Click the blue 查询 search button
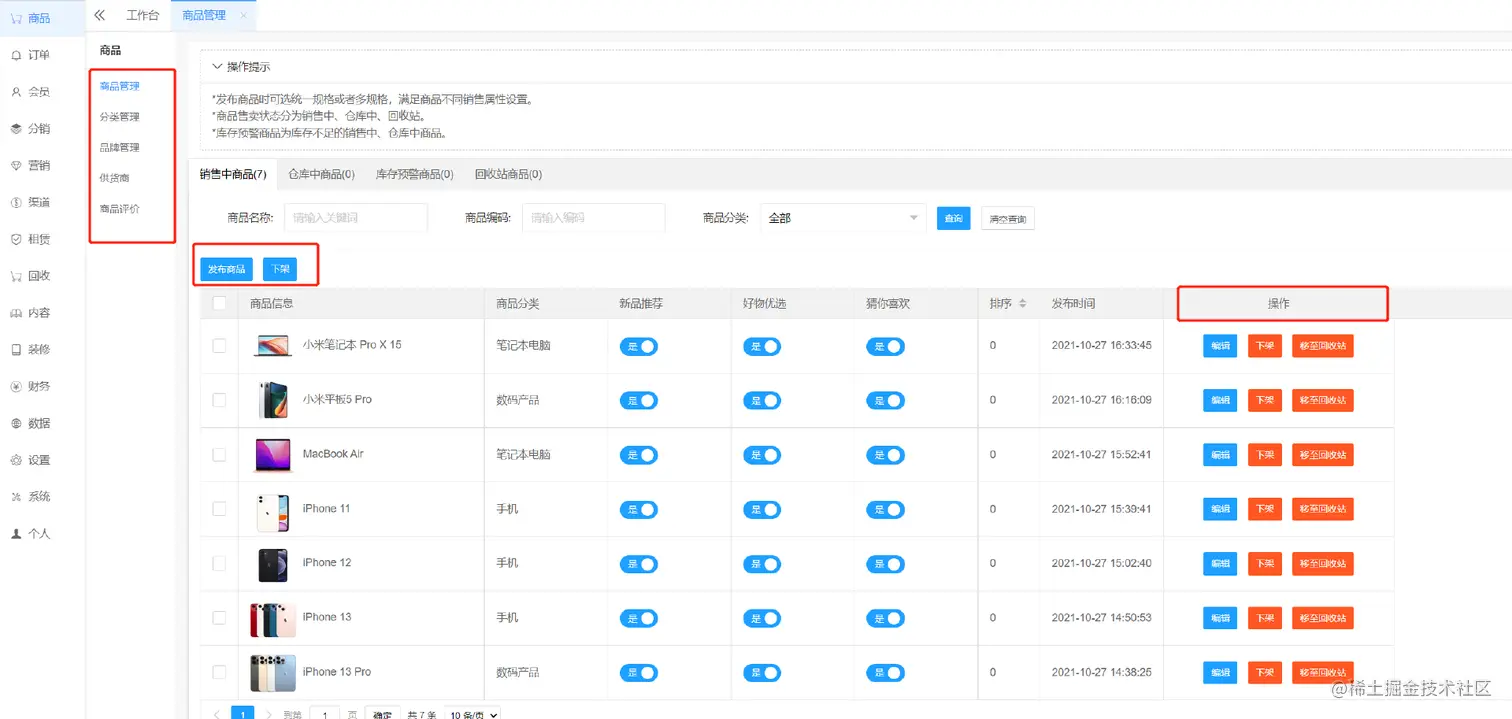1512x719 pixels. 954,218
